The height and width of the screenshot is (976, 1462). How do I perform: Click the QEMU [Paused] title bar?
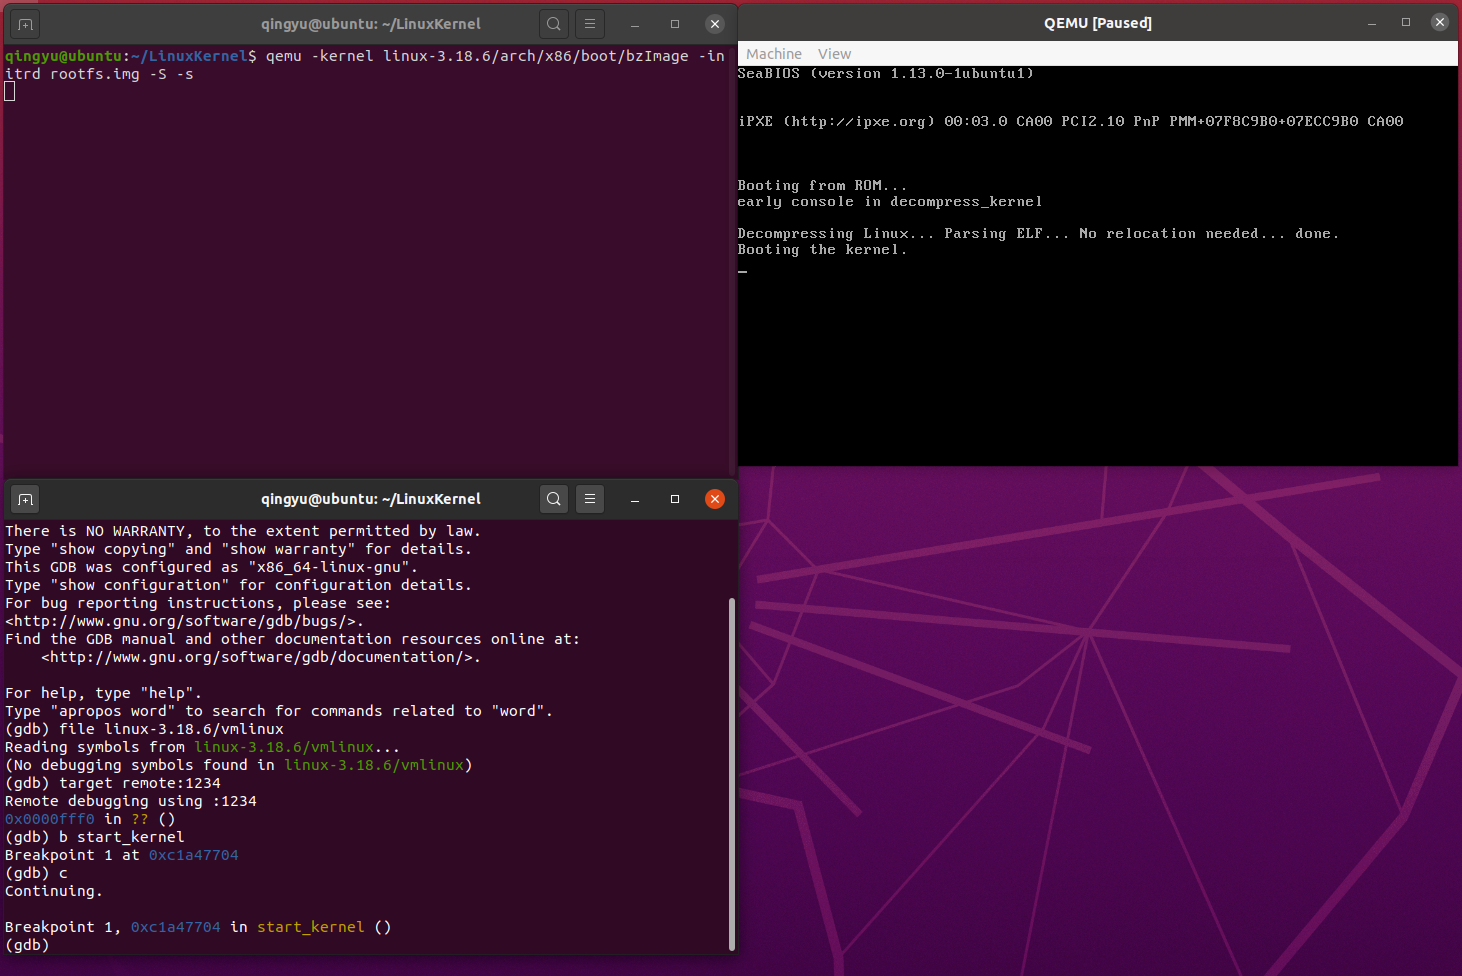point(1098,23)
